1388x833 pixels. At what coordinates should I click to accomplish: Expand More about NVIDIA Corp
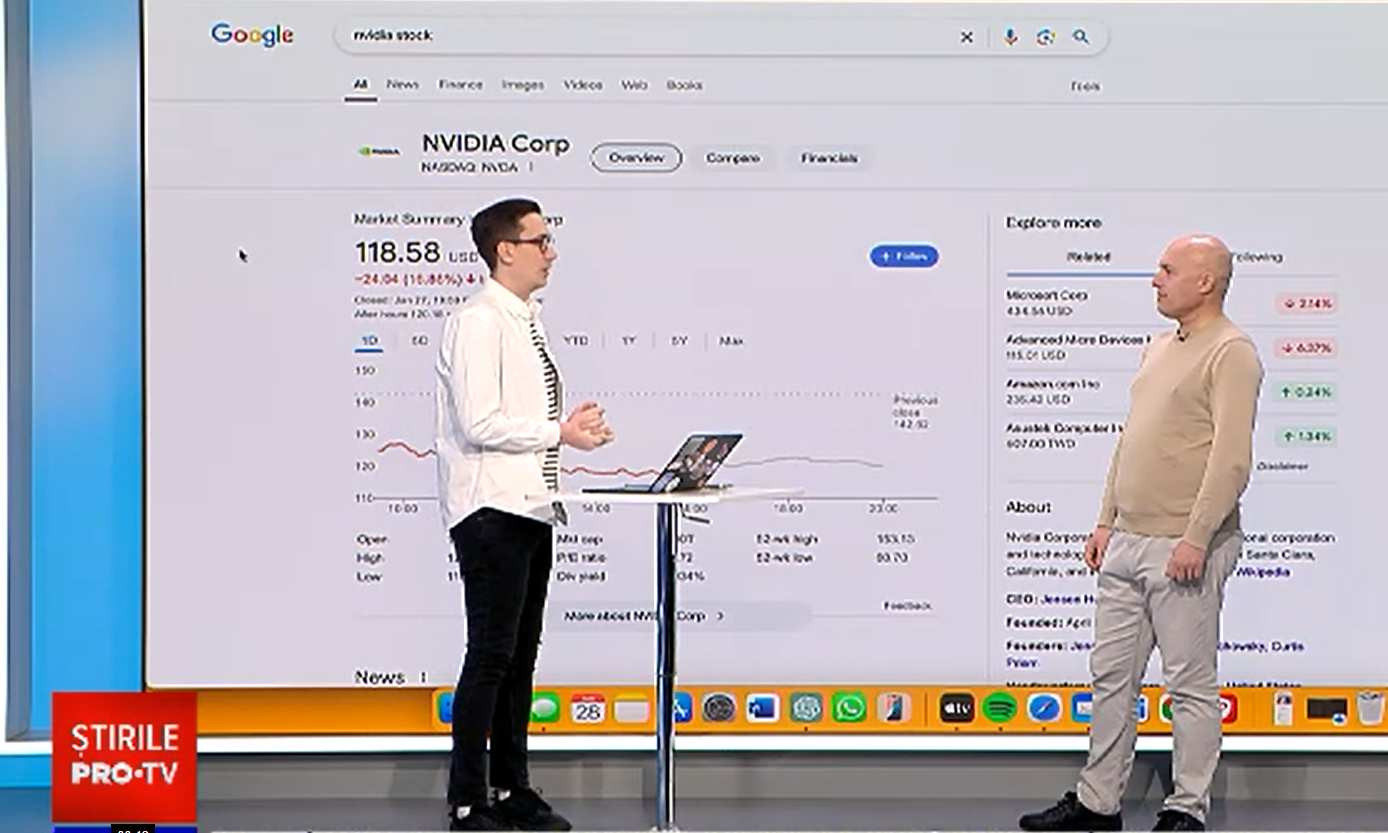tap(644, 616)
